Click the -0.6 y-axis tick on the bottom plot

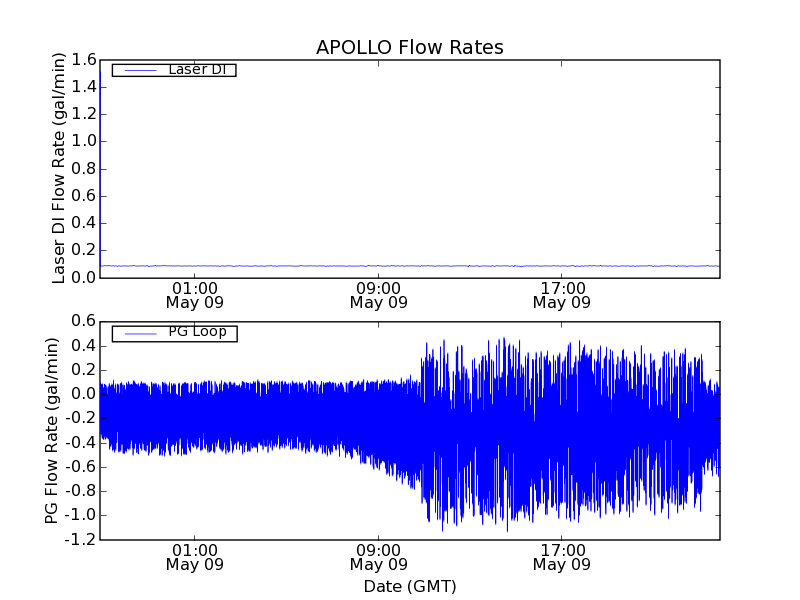(x=81, y=467)
